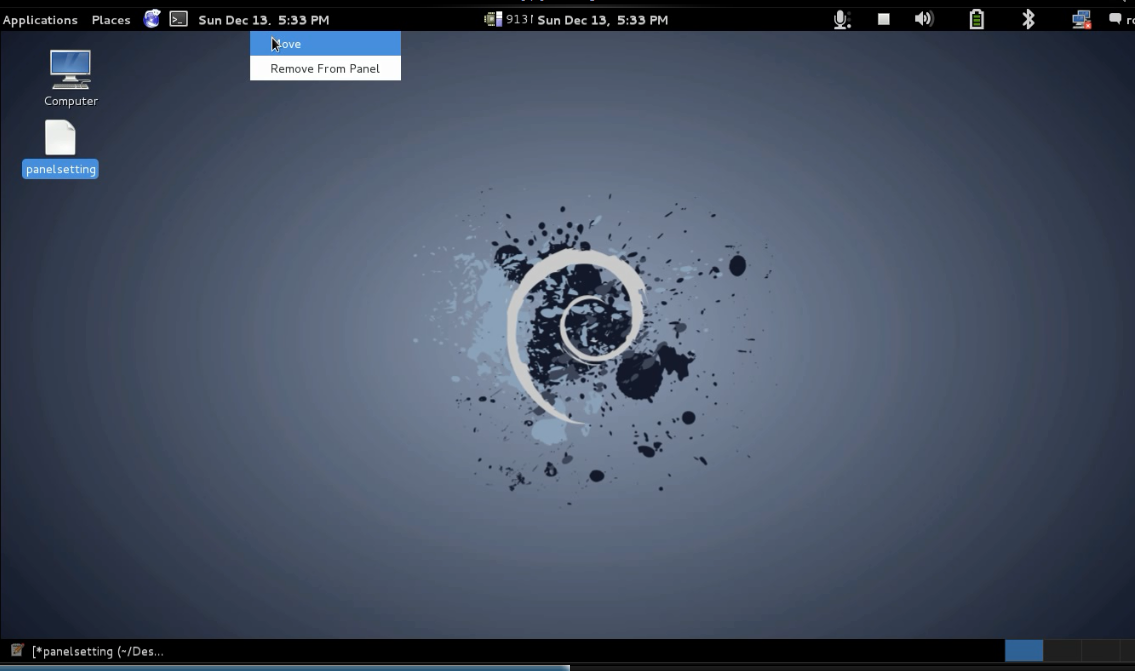Switch to the third workspace
Viewport: 1135px width, 671px height.
[1100, 650]
